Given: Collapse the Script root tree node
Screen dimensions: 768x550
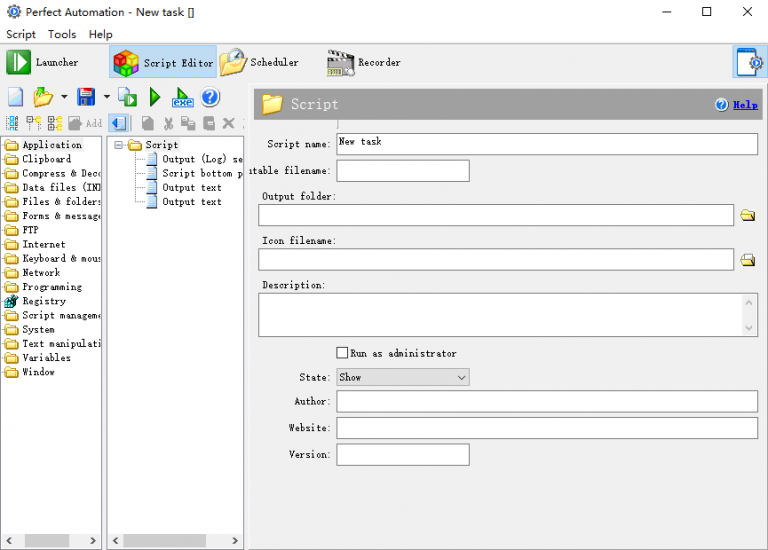Looking at the screenshot, I should click(x=118, y=145).
